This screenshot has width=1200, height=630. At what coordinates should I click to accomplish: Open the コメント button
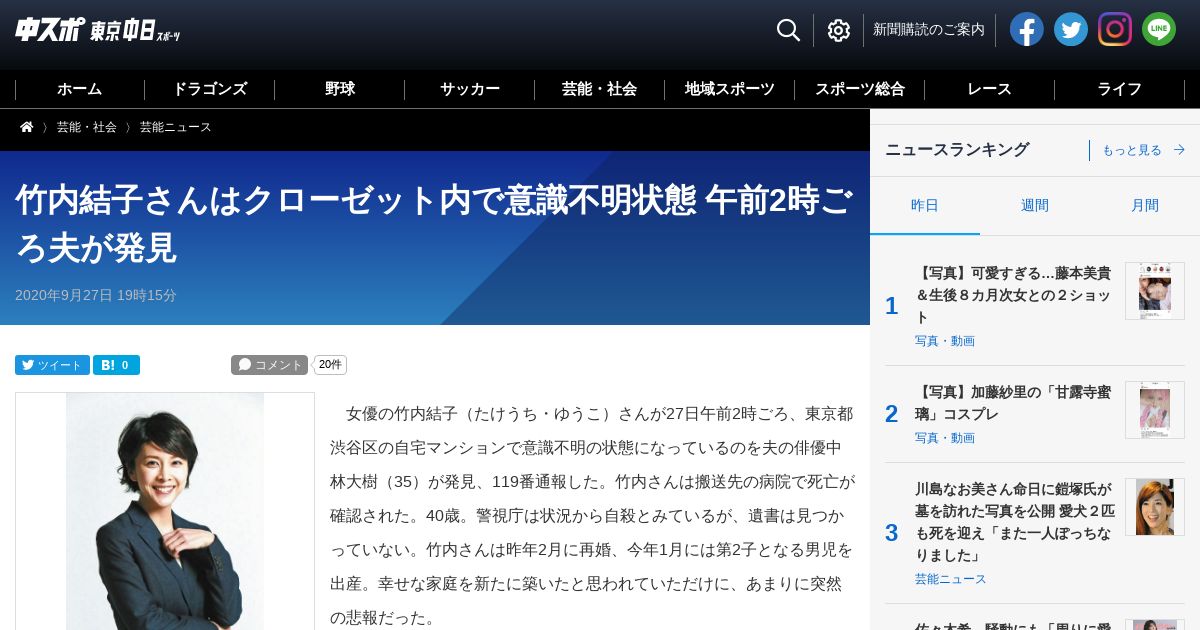point(269,365)
